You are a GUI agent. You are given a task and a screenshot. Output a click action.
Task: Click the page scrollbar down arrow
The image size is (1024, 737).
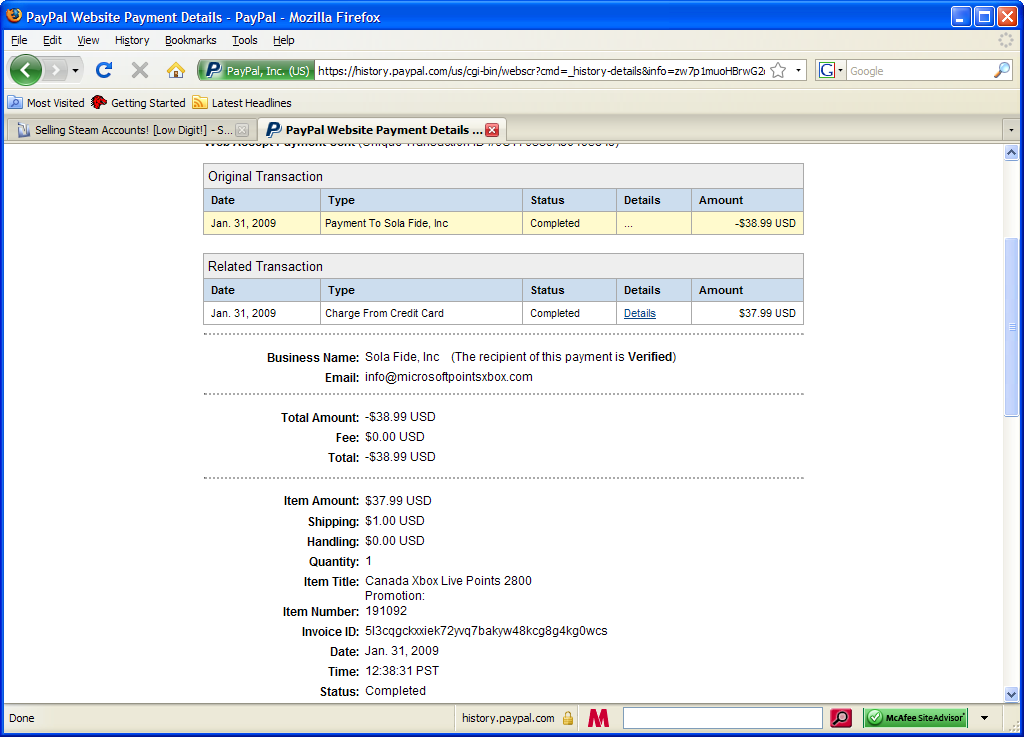pos(1011,695)
